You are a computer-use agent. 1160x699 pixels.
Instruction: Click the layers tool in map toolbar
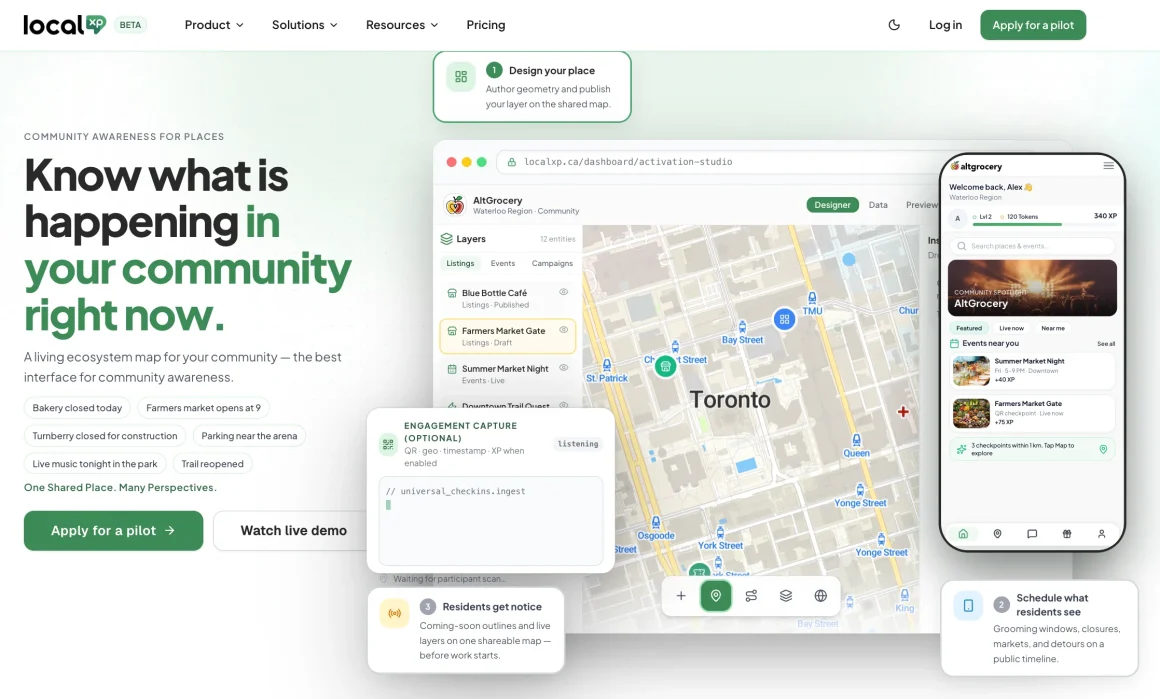click(x=786, y=595)
